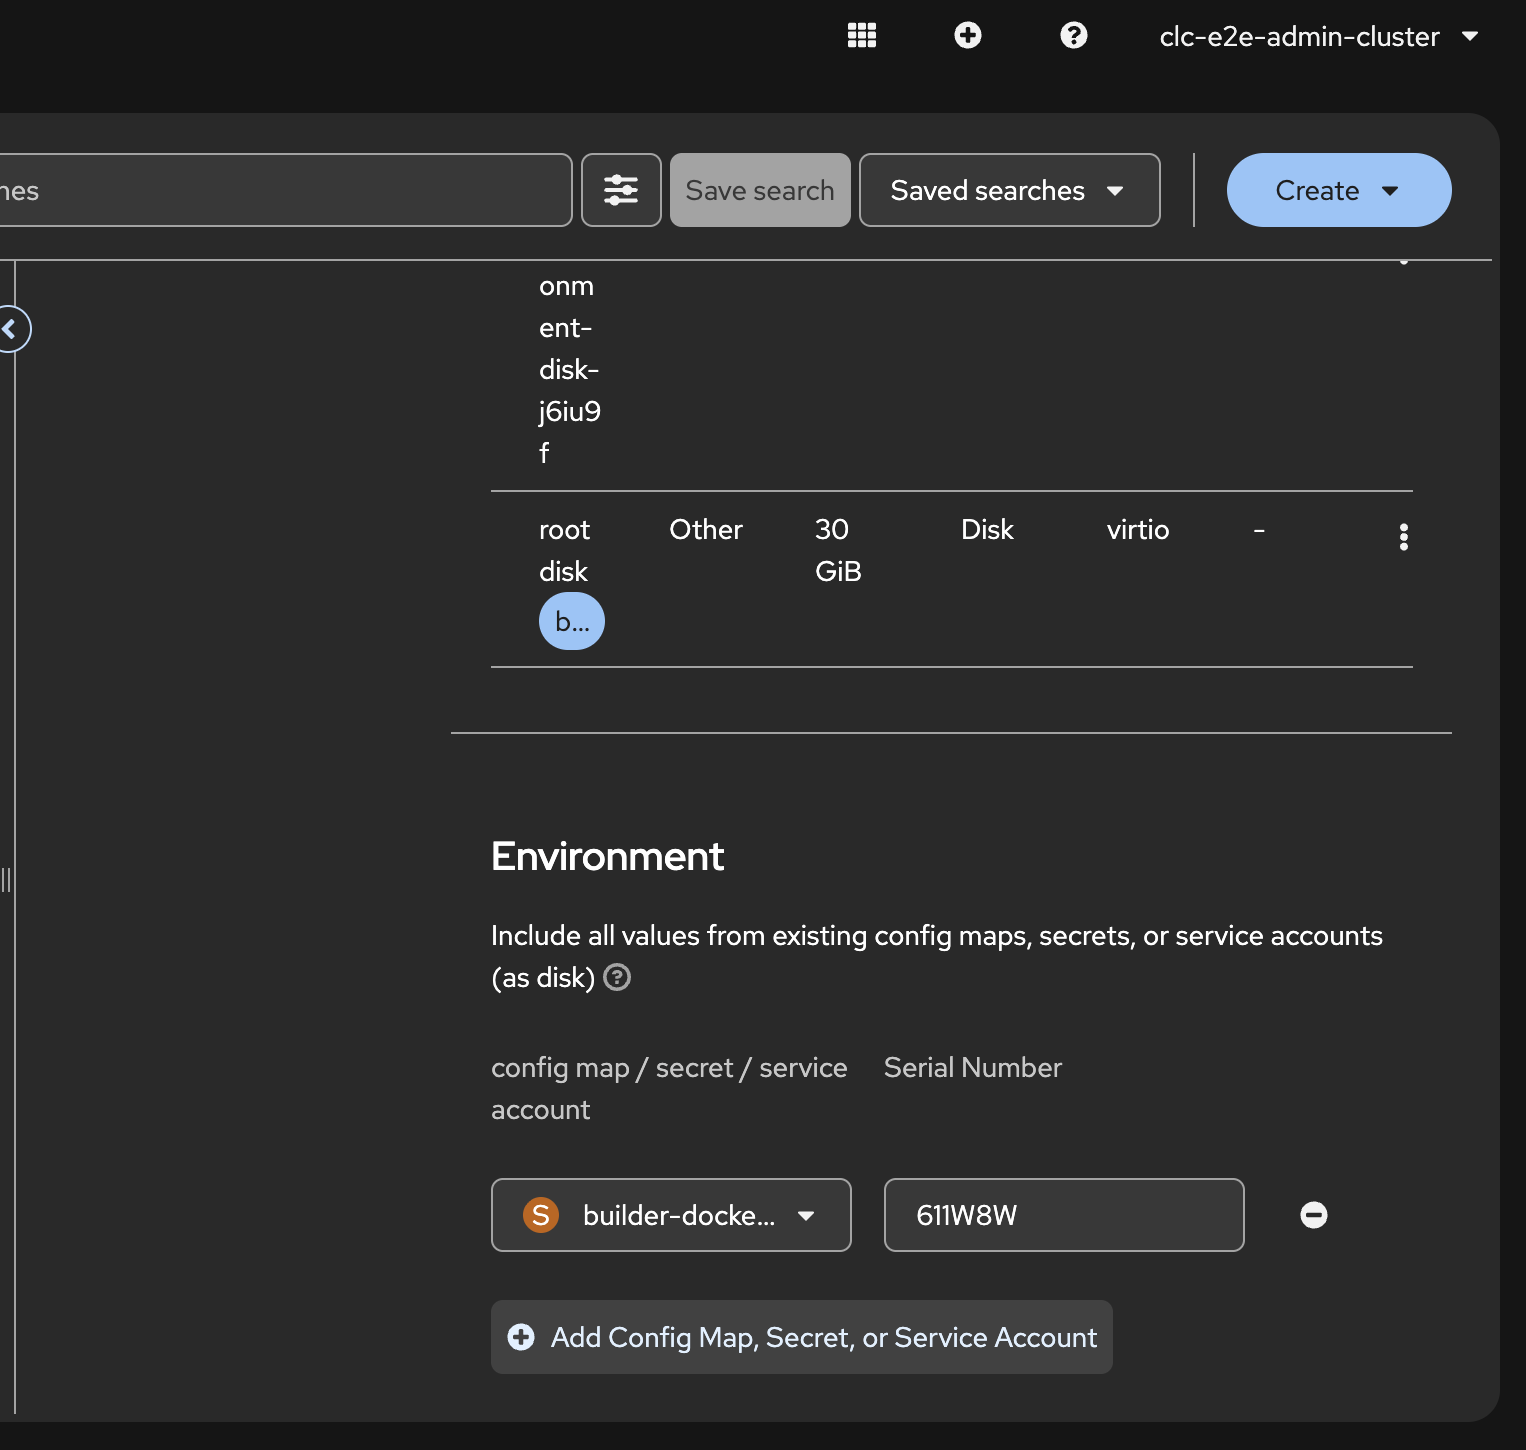This screenshot has width=1526, height=1450.
Task: Open the help question mark menu
Action: [x=1073, y=36]
